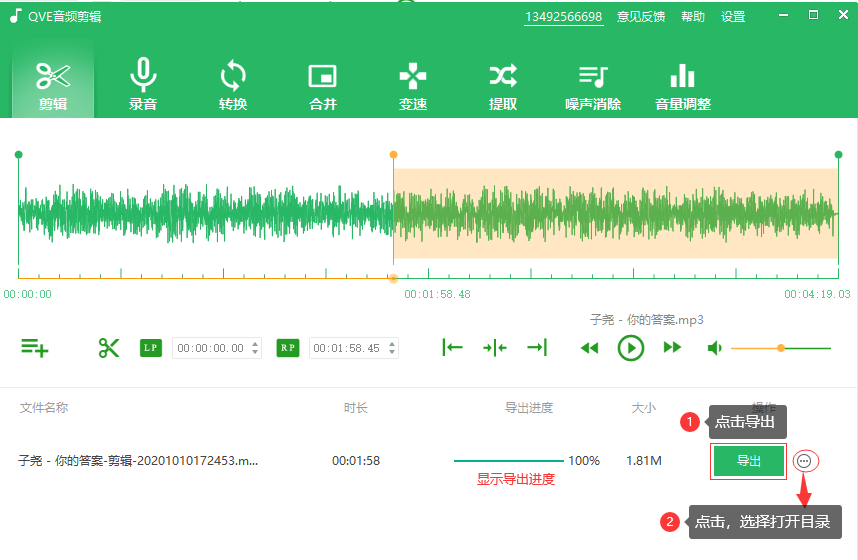Click the center-on-cursor icon
This screenshot has height=560, width=858.
click(495, 348)
